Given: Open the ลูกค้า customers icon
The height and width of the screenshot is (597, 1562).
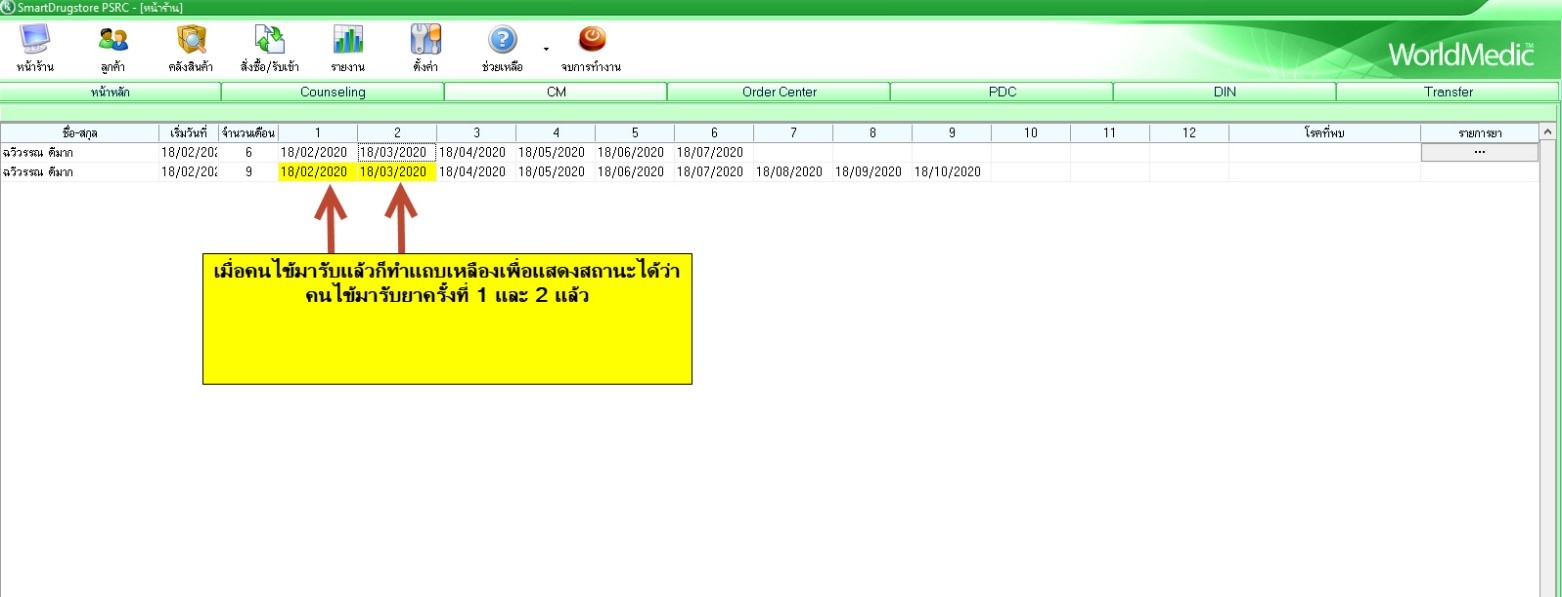Looking at the screenshot, I should (112, 41).
